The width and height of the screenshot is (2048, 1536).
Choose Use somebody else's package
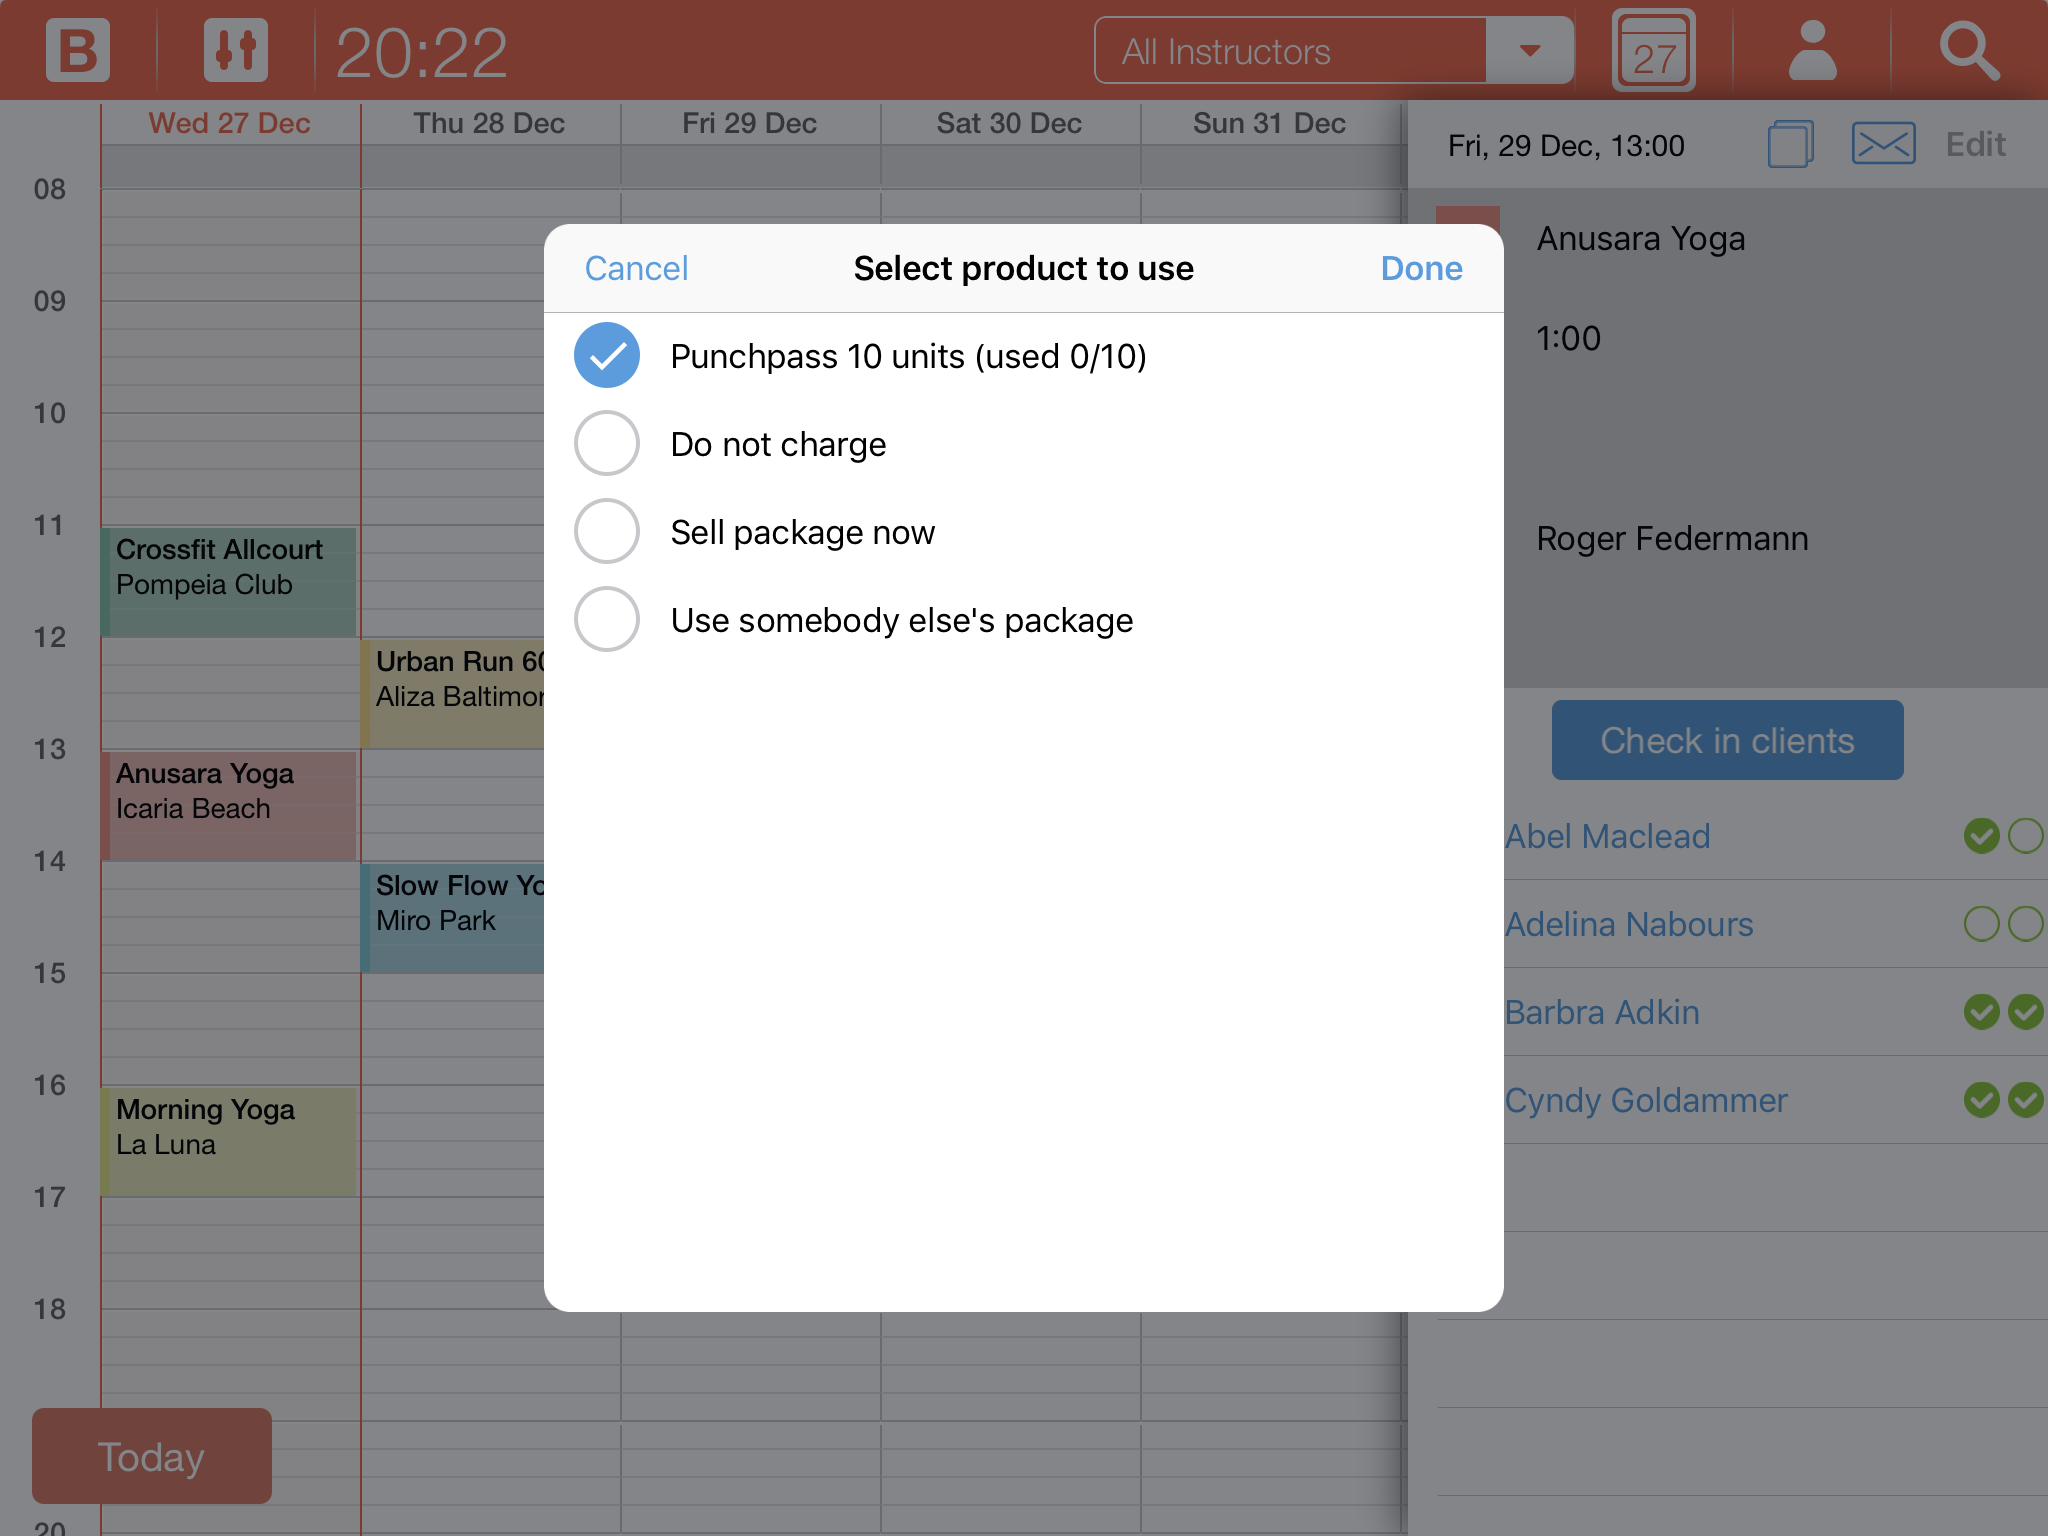[607, 620]
